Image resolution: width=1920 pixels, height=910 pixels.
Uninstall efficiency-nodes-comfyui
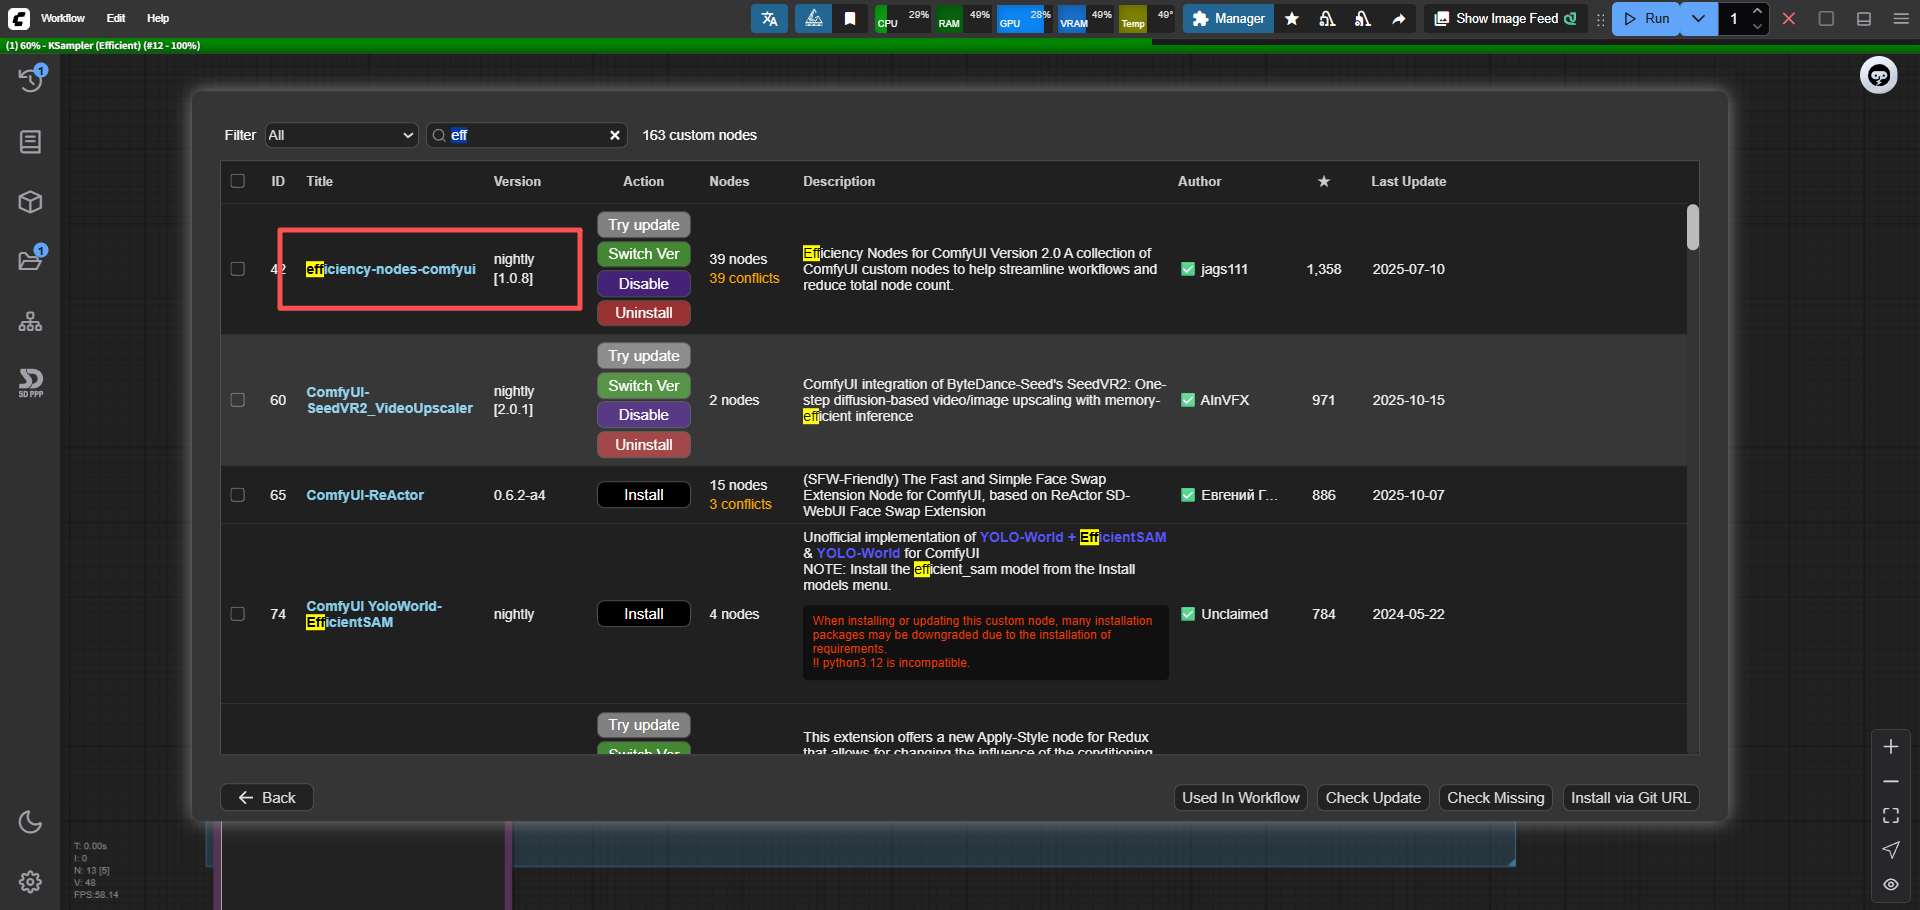[644, 313]
